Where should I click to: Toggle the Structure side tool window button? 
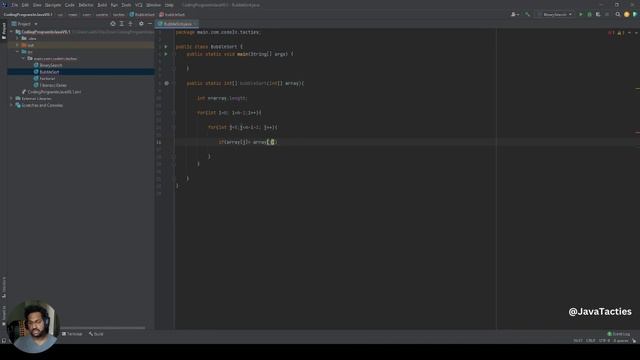coord(4,287)
